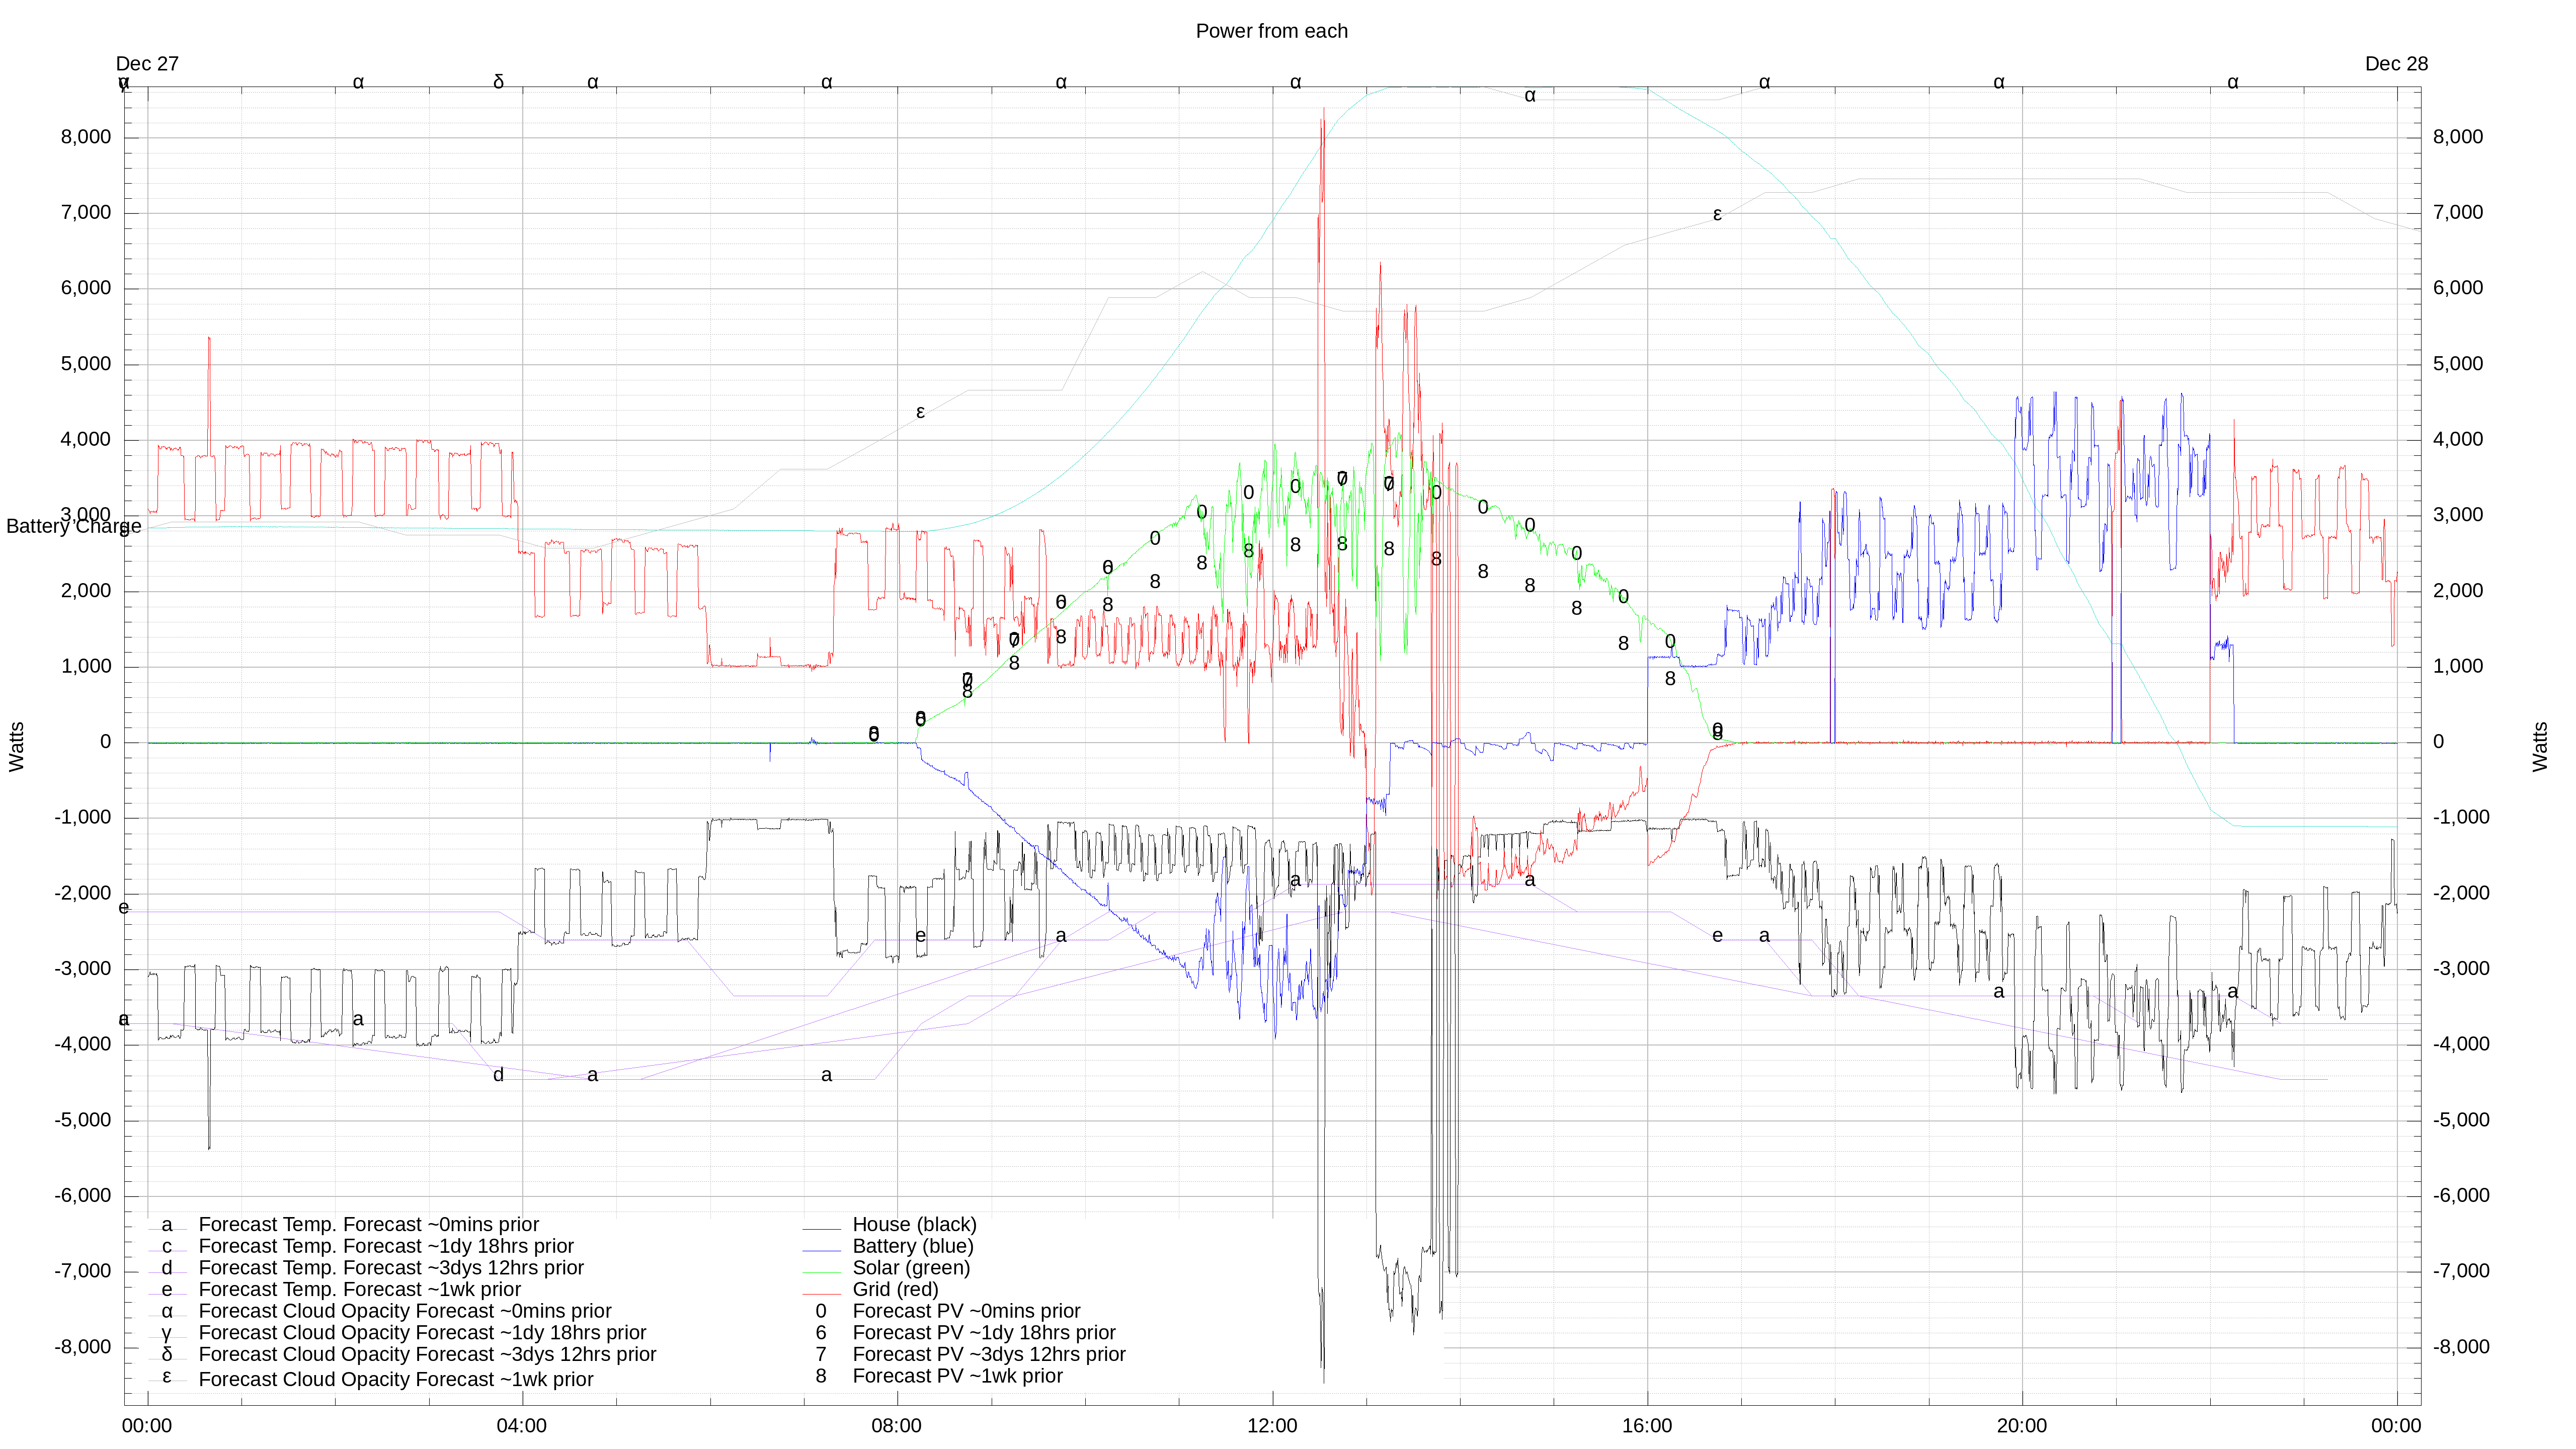Image resolution: width=2576 pixels, height=1449 pixels.
Task: Click the '08:00' x-axis tick label
Action: coord(897,1426)
